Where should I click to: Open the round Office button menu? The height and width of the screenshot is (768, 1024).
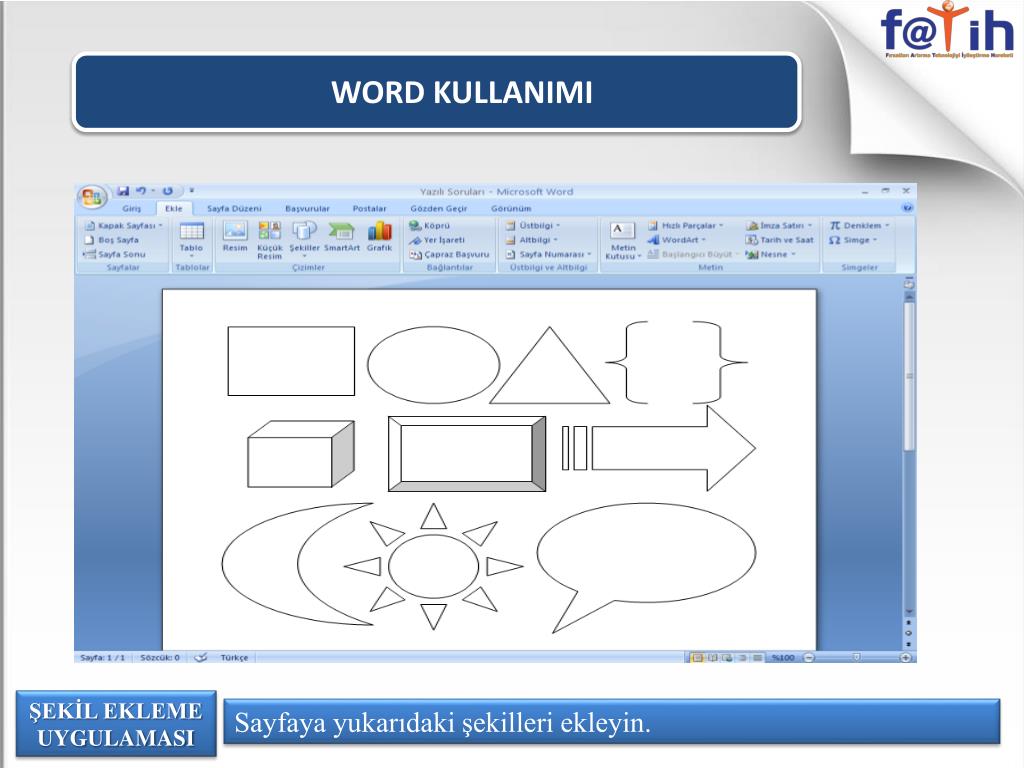[91, 197]
